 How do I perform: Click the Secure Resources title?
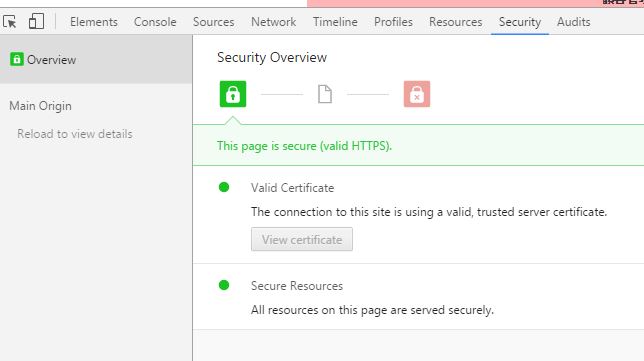[297, 285]
